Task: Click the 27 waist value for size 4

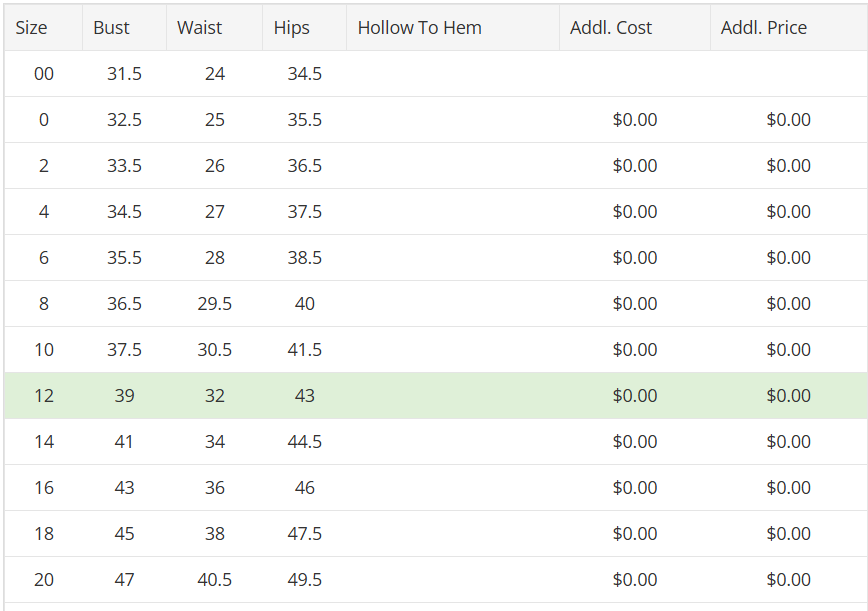Action: pos(214,211)
